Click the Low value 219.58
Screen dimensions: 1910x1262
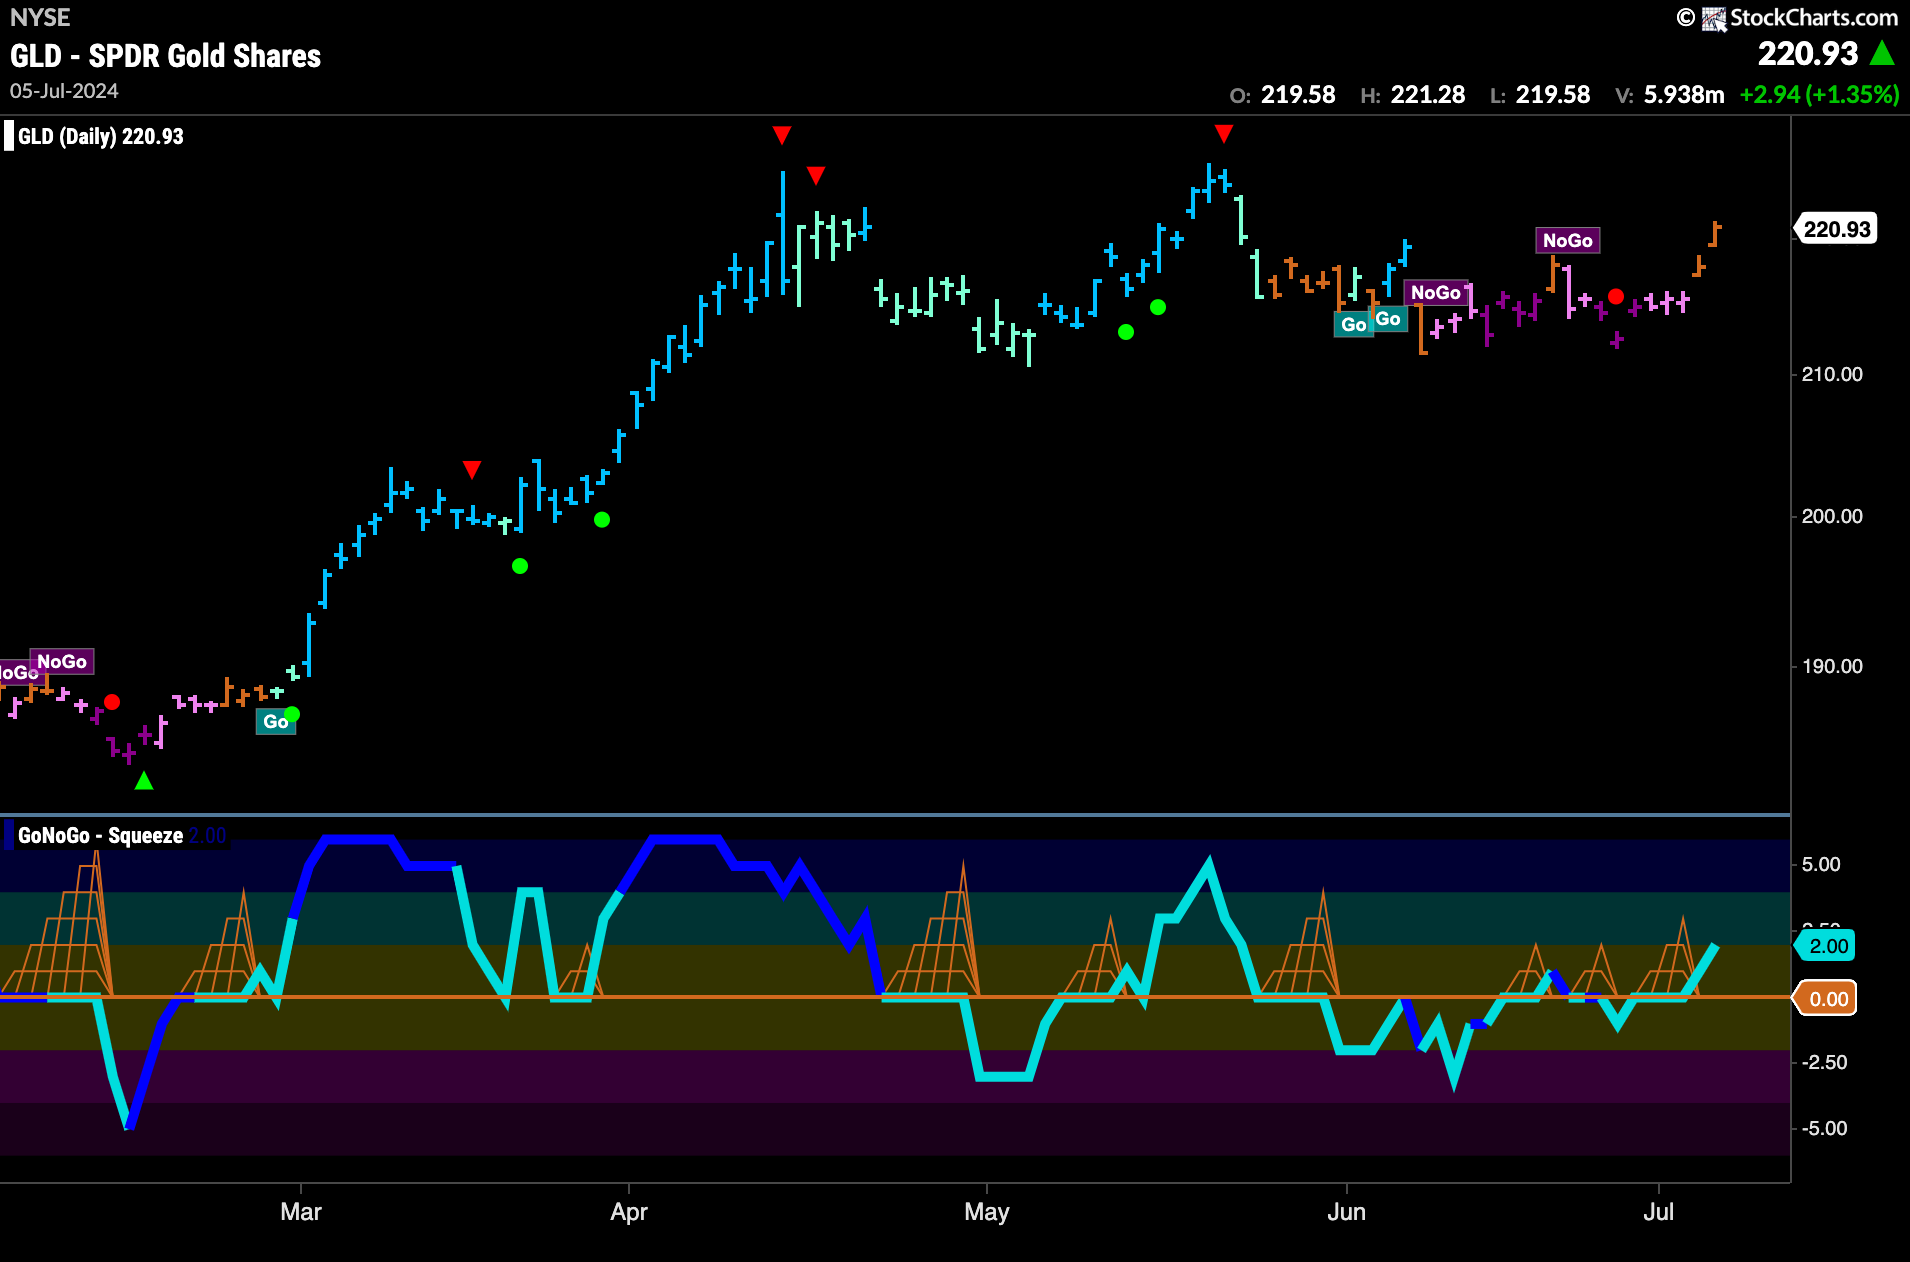coord(1553,95)
